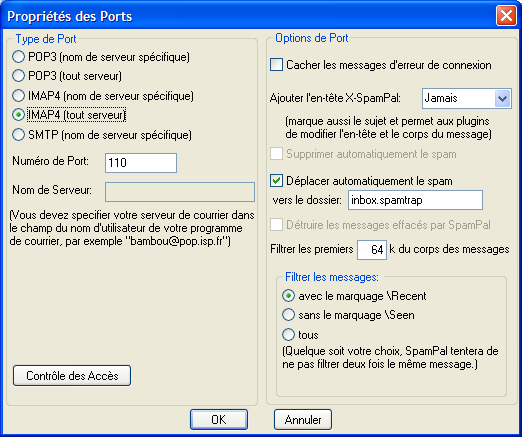The image size is (522, 437).
Task: Click the Filtrer les premiers 64 k field
Action: click(x=372, y=250)
